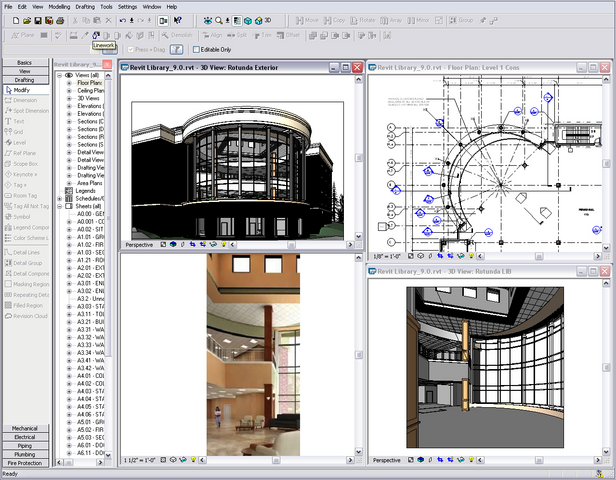This screenshot has width=616, height=480.
Task: Switch to the View design bar tab
Action: click(26, 71)
